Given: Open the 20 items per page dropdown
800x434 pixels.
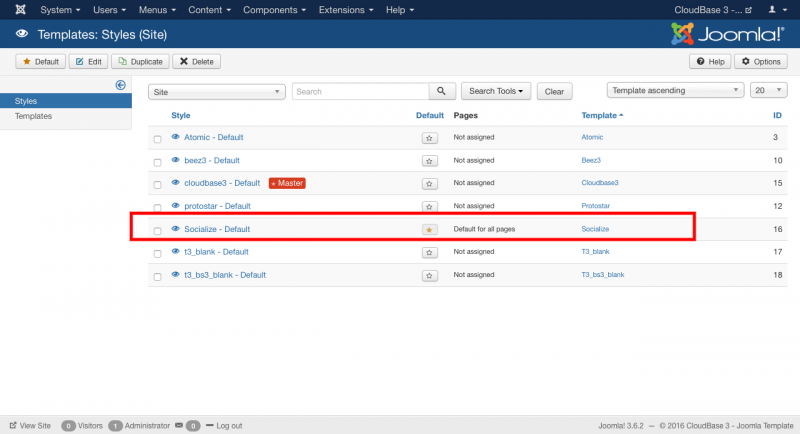Looking at the screenshot, I should pos(768,90).
